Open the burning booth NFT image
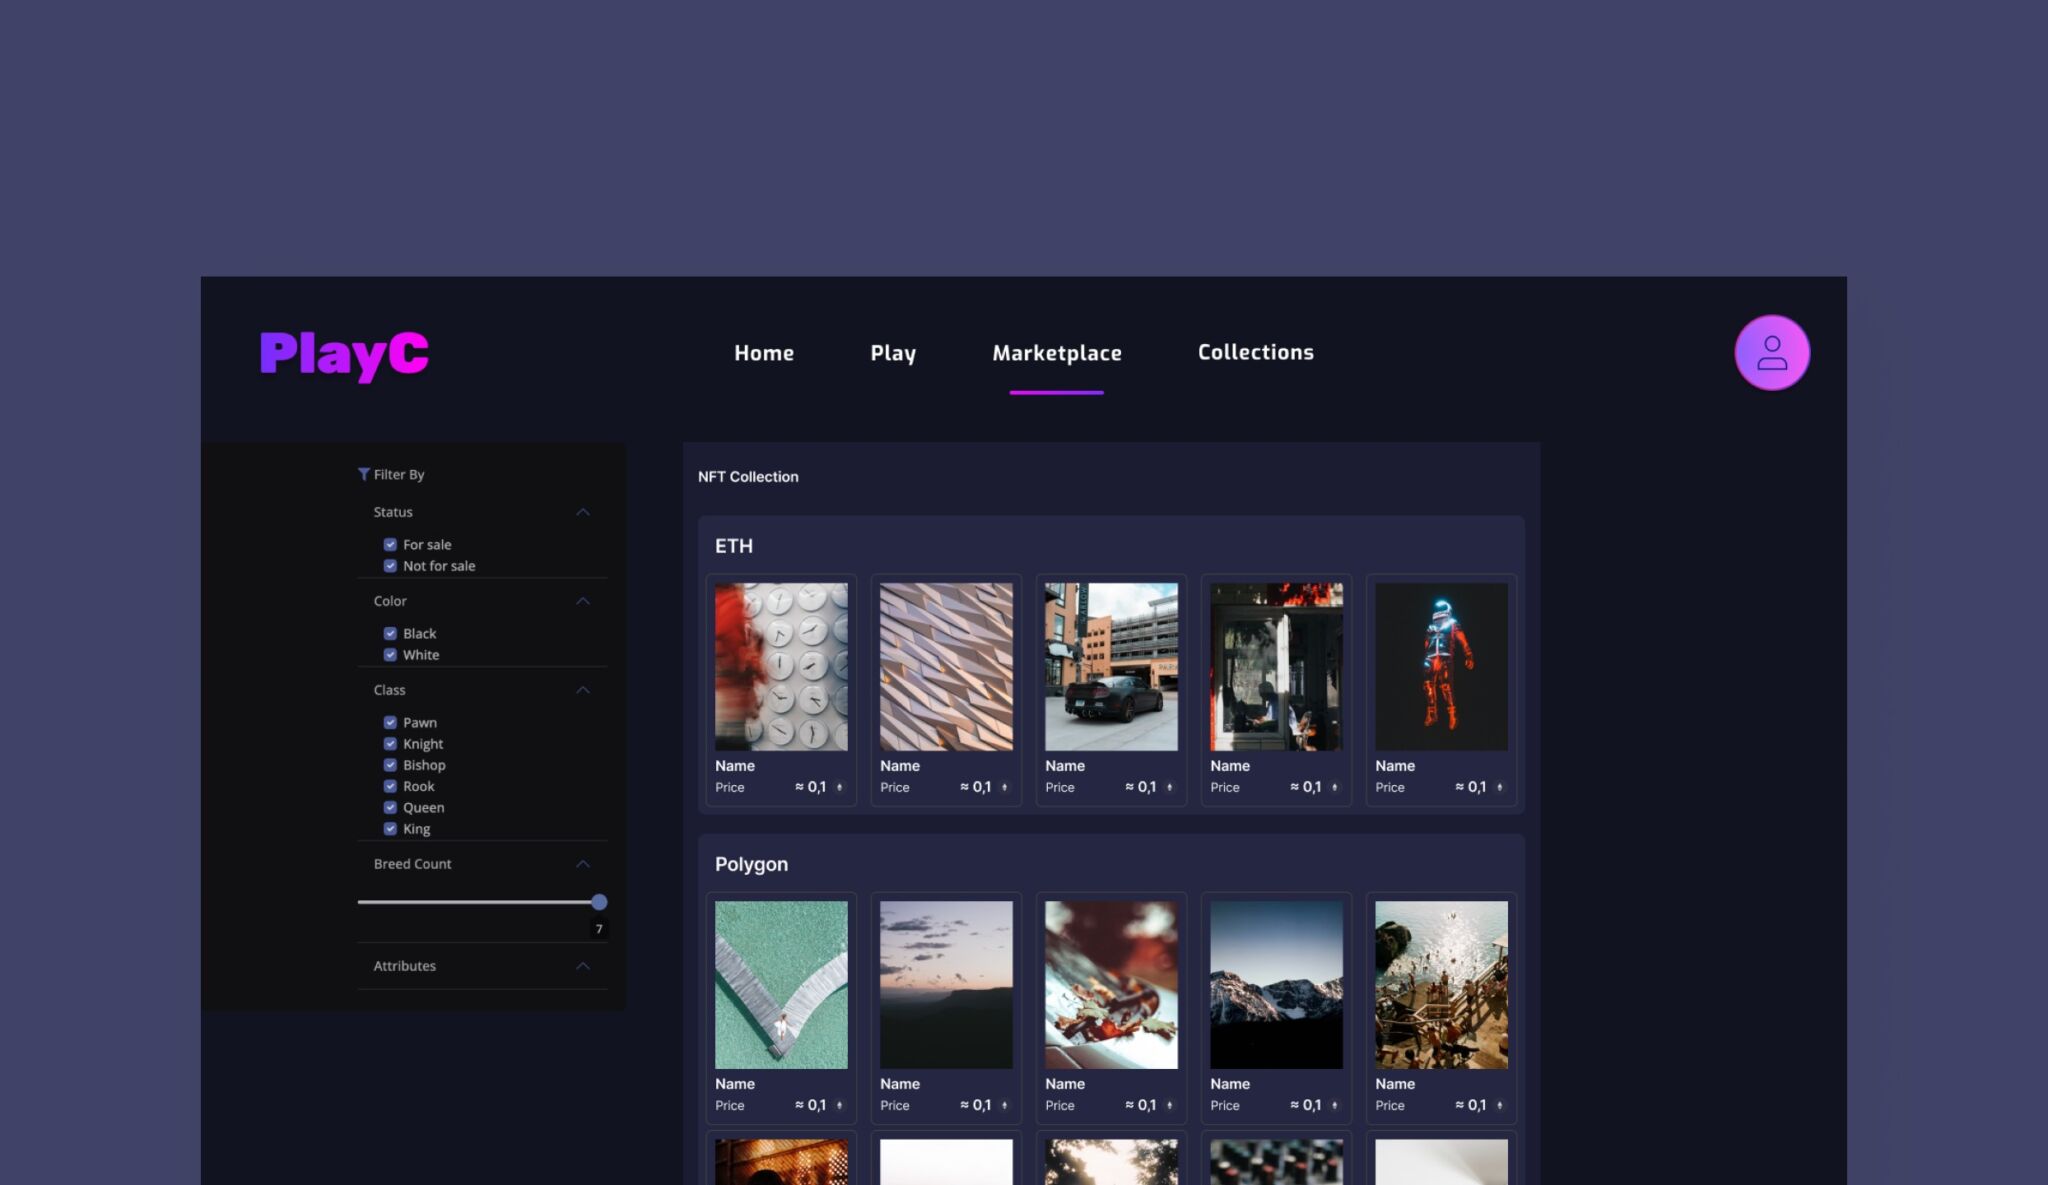2048x1185 pixels. click(x=1276, y=667)
